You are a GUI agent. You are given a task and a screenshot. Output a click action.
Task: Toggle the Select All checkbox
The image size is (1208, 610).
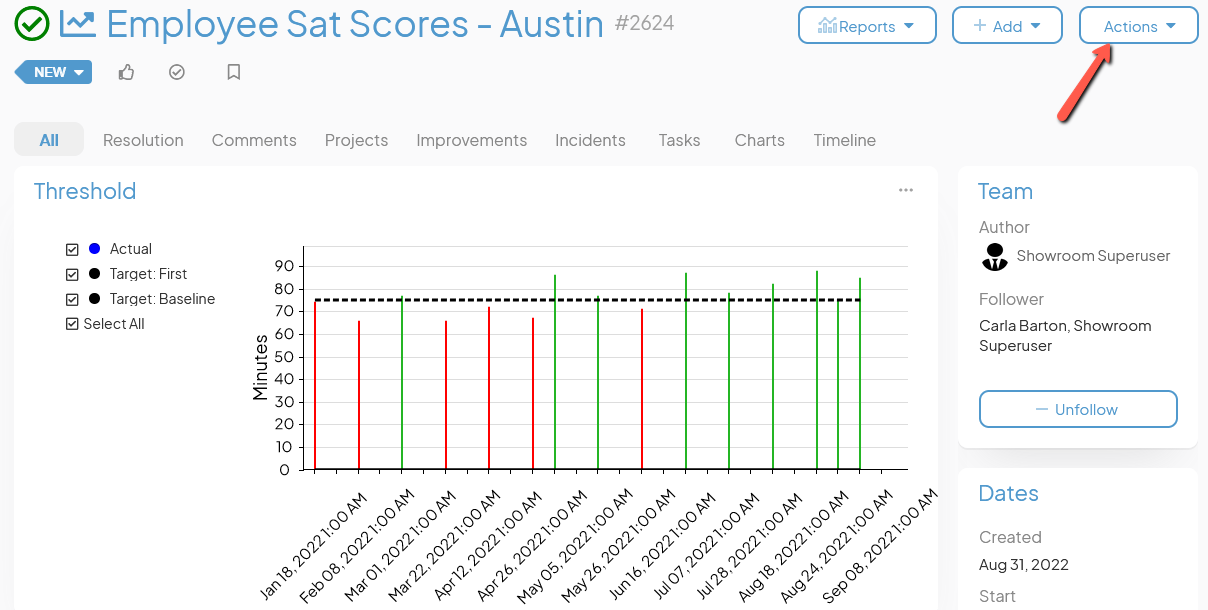(72, 324)
